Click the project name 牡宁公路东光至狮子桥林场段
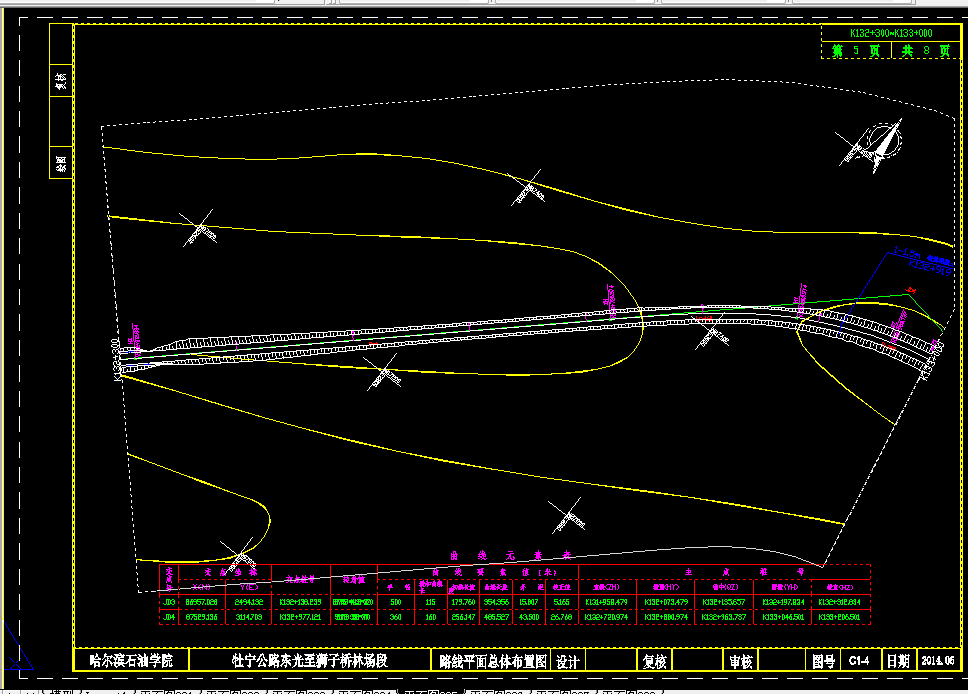 click(x=309, y=661)
